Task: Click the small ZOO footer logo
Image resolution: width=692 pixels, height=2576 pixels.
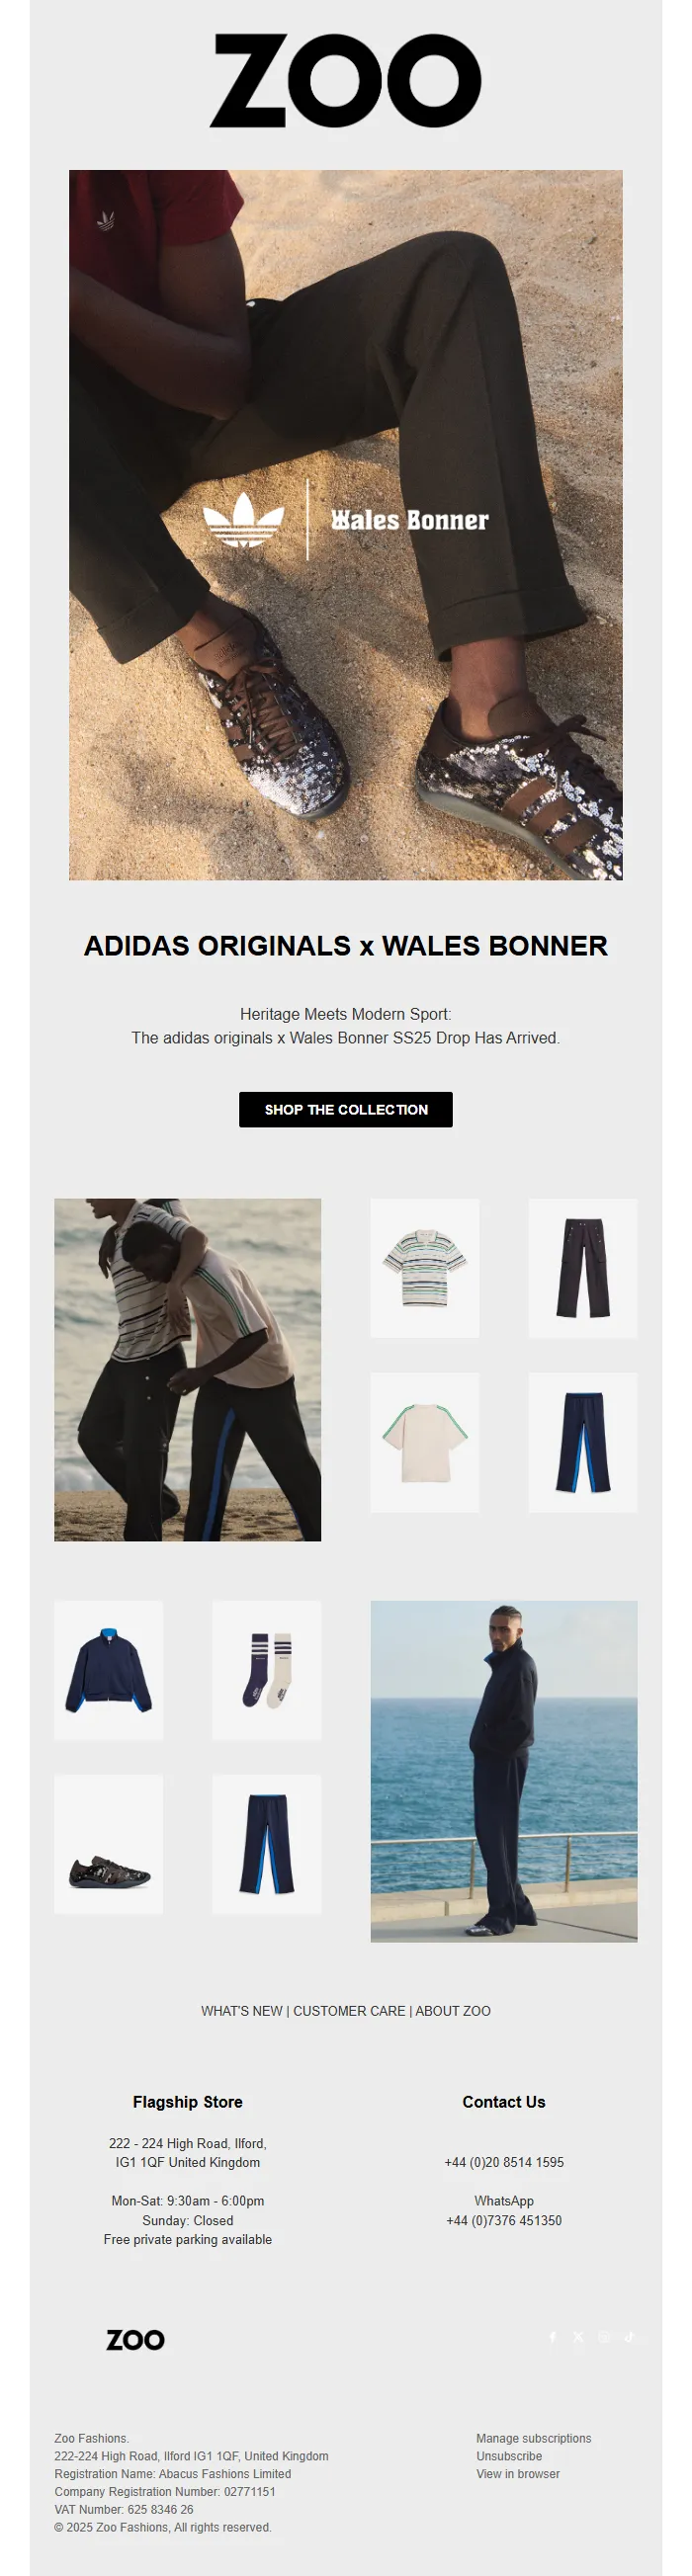Action: (x=135, y=2340)
